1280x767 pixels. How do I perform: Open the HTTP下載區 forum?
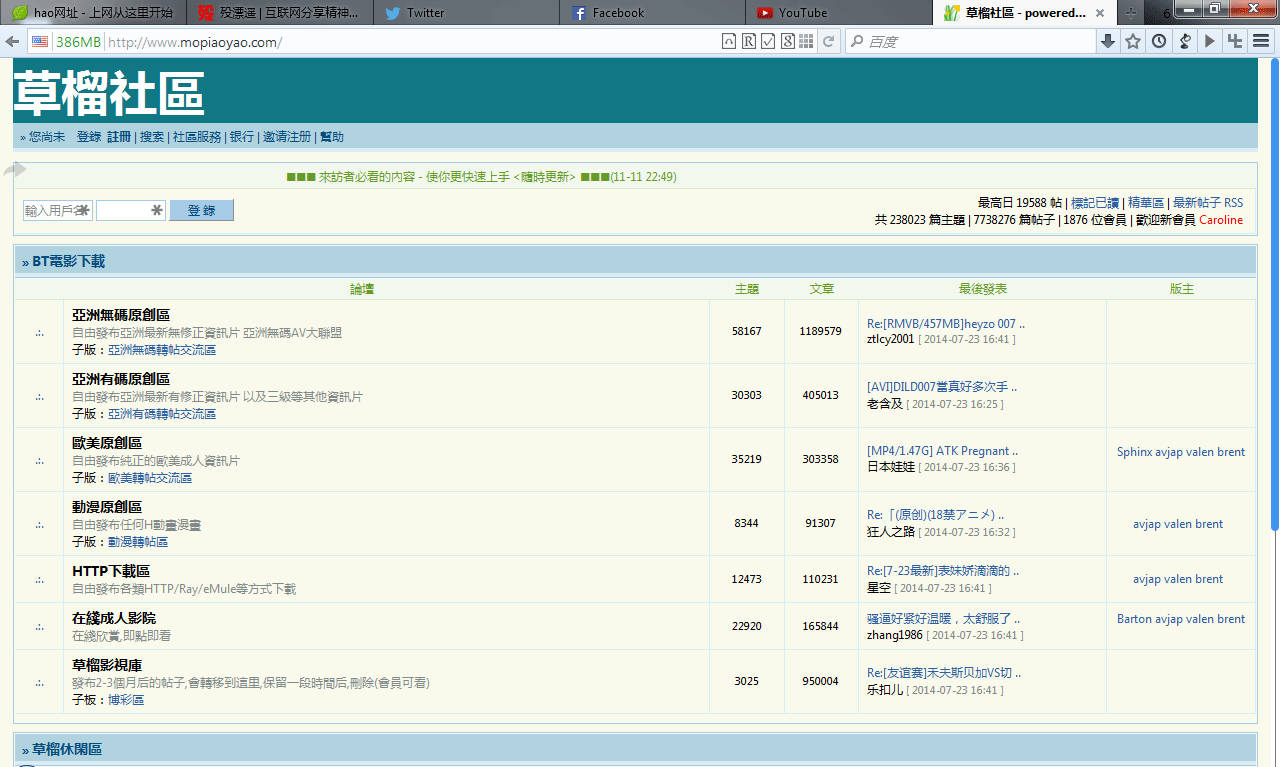pyautogui.click(x=111, y=571)
